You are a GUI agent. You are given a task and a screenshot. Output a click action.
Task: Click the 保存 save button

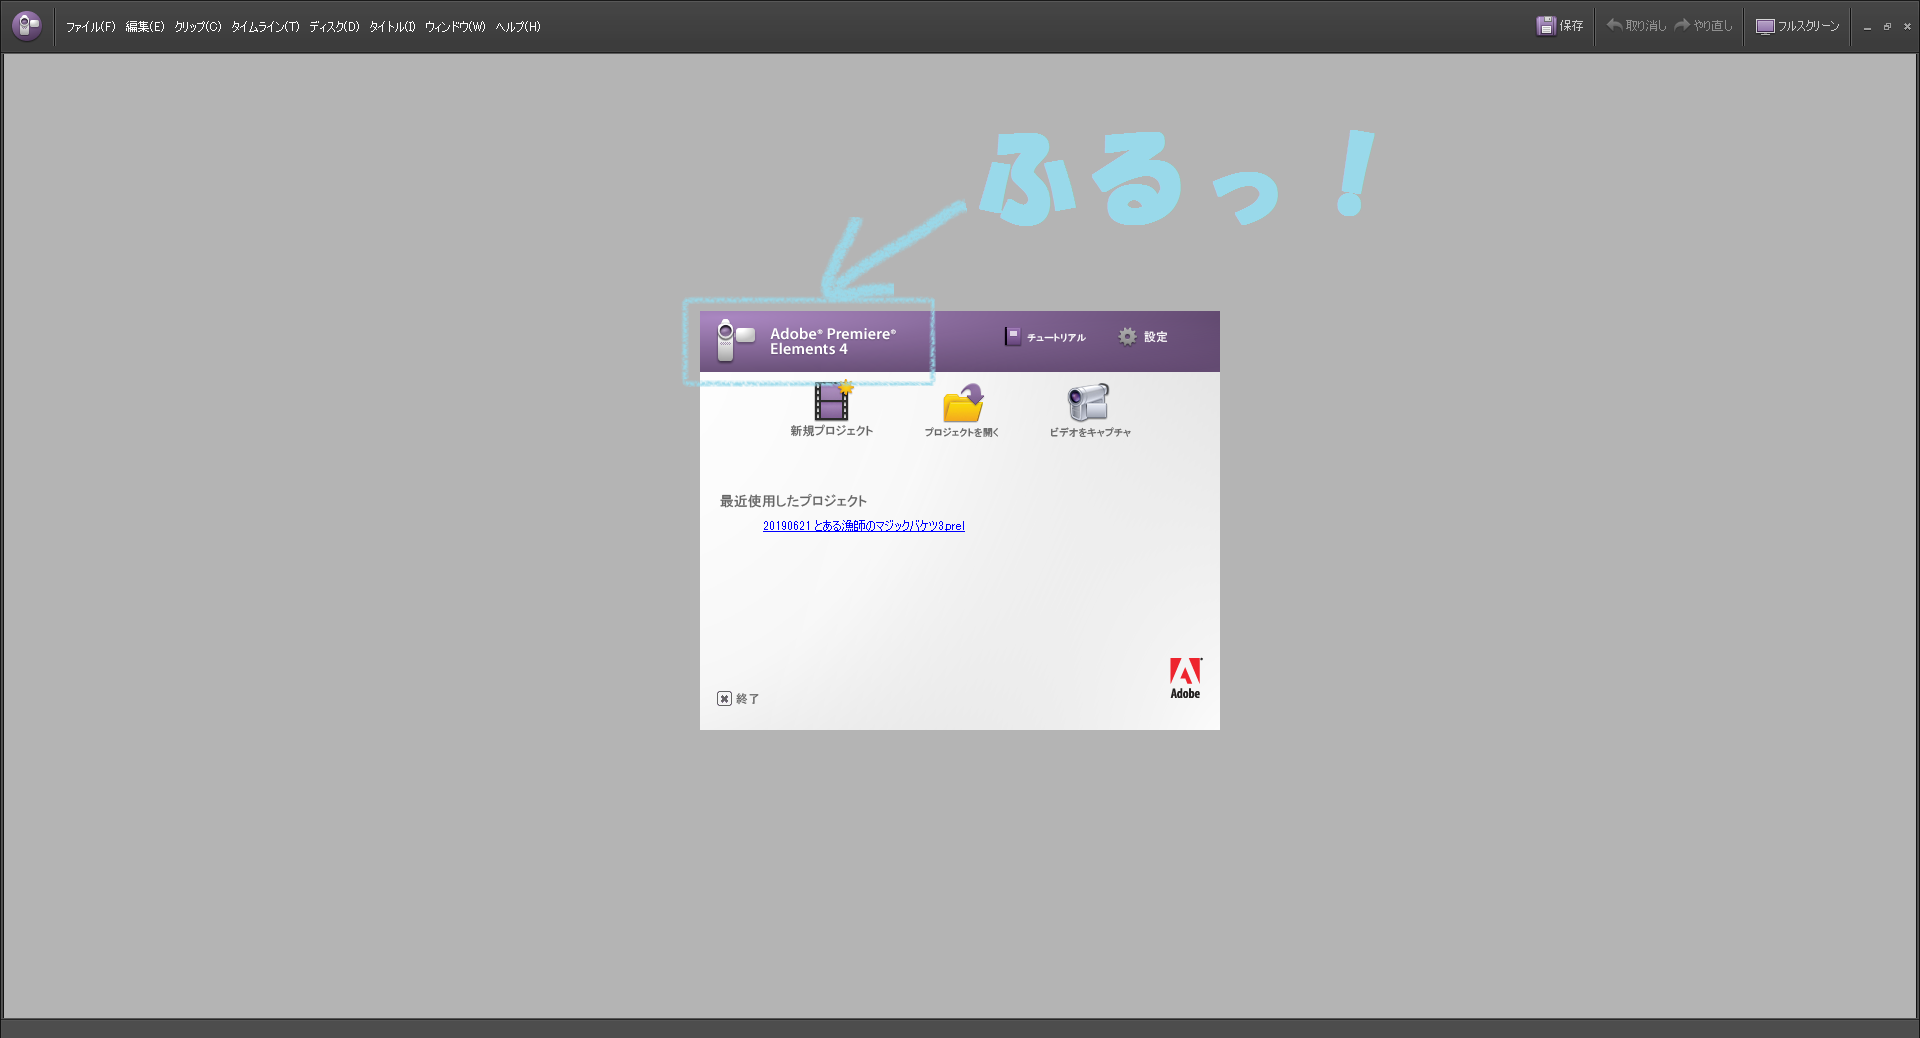[1560, 26]
